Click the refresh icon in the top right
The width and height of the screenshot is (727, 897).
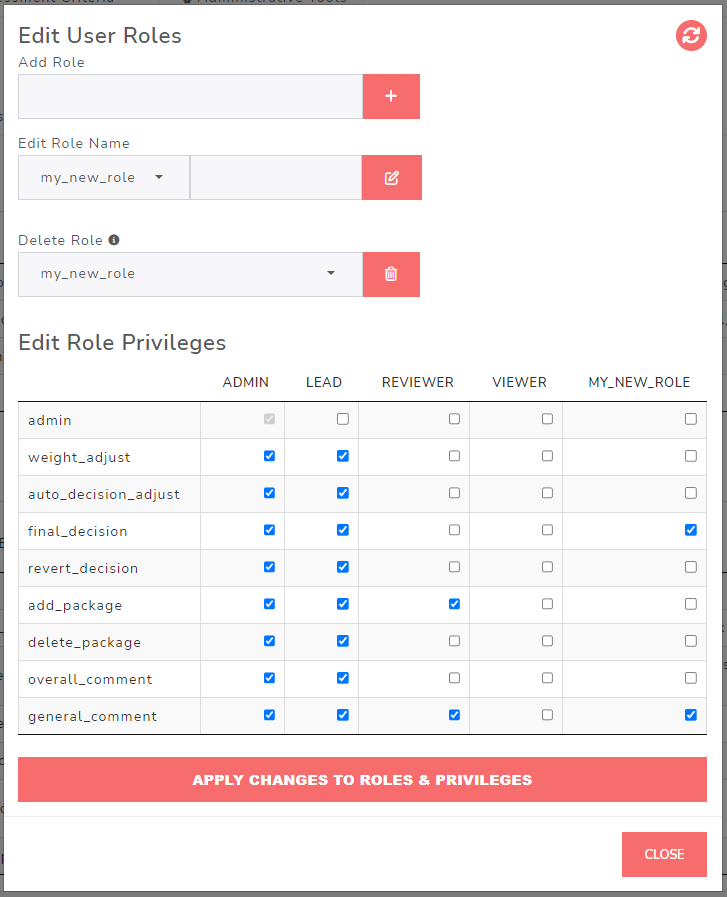[x=691, y=35]
